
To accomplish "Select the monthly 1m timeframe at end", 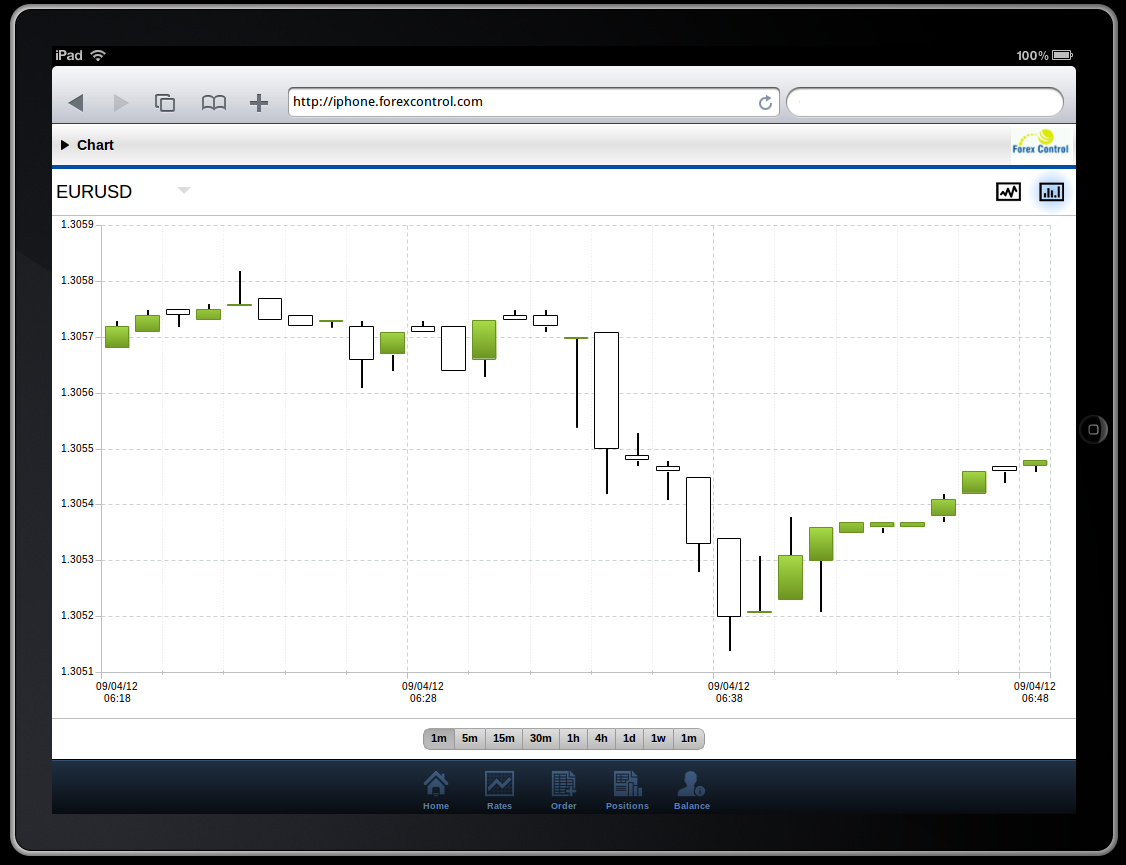I will click(x=689, y=739).
